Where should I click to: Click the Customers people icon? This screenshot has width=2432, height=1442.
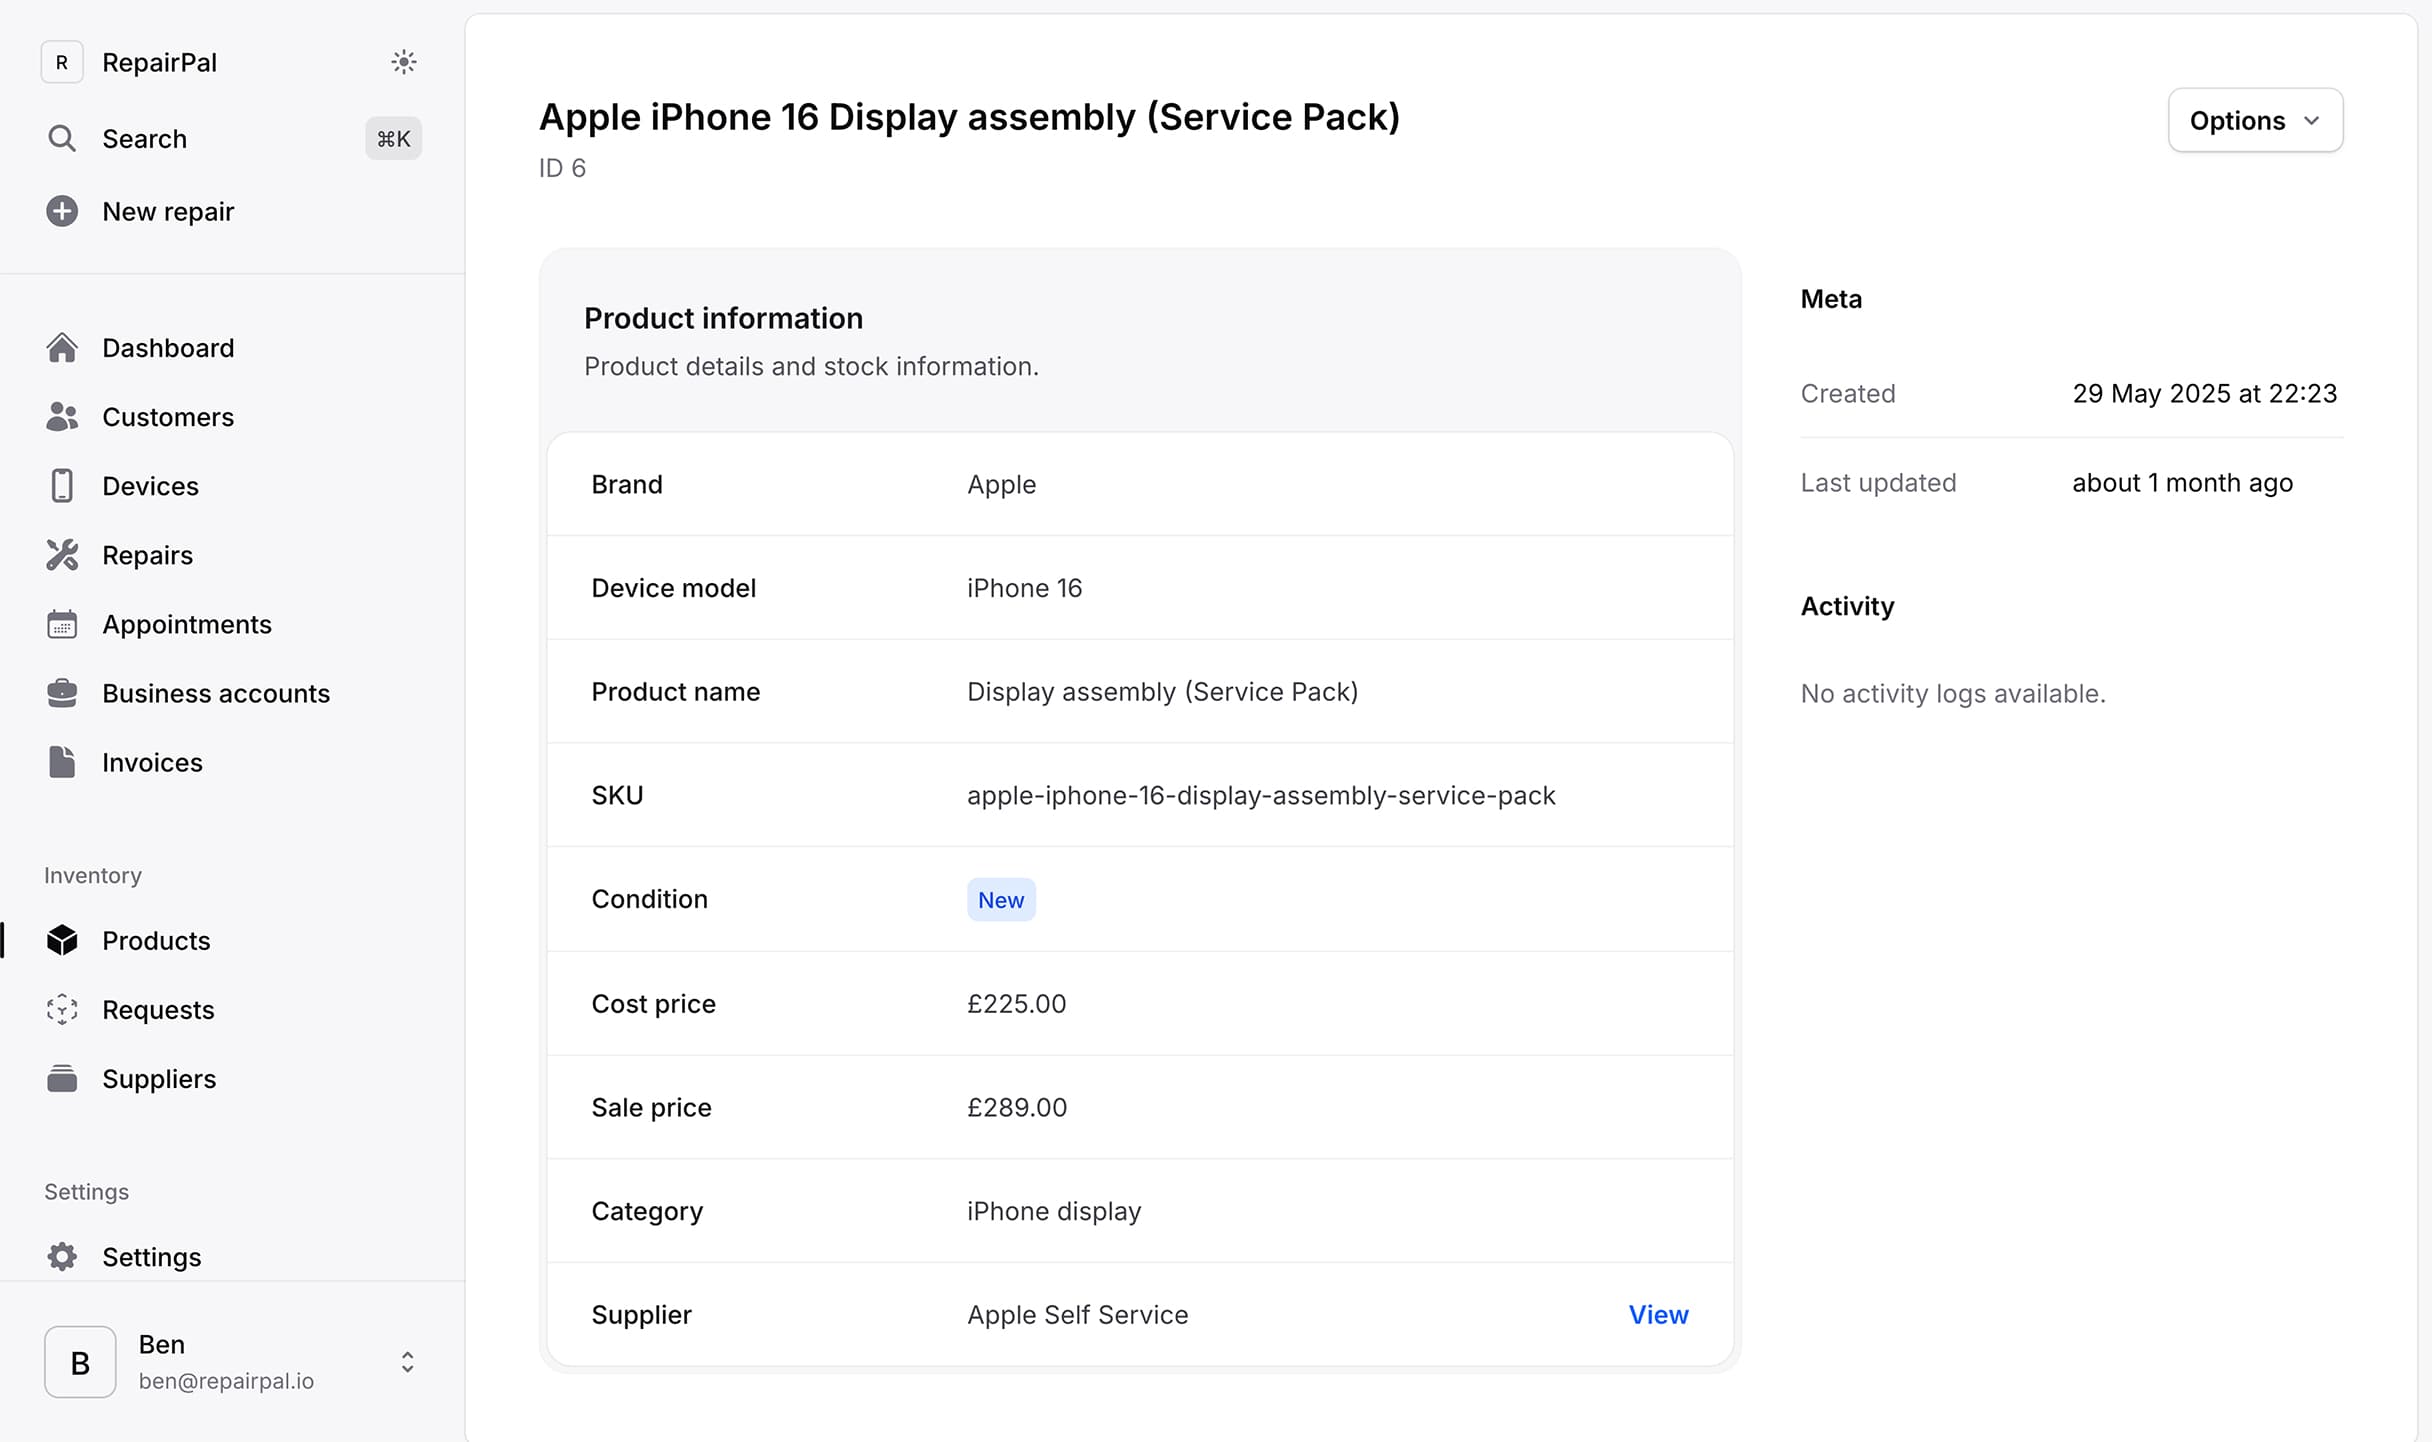(62, 416)
